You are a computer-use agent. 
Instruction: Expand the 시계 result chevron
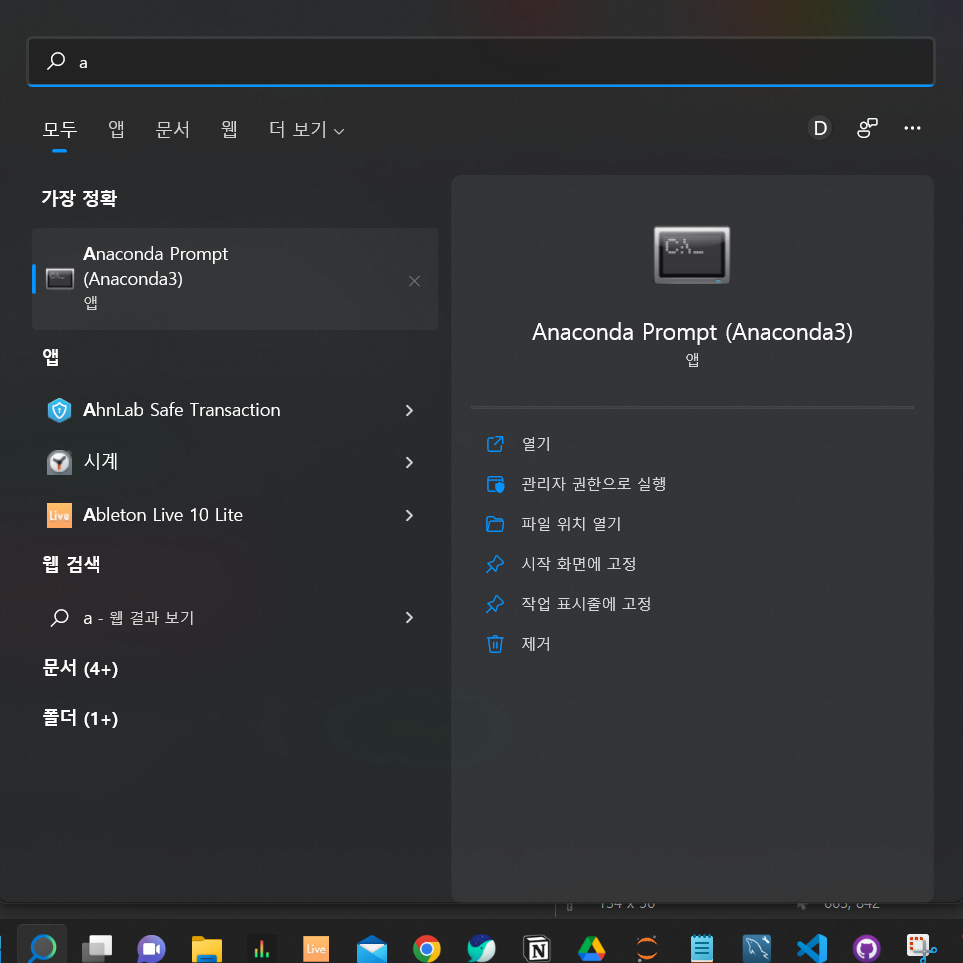click(x=410, y=462)
